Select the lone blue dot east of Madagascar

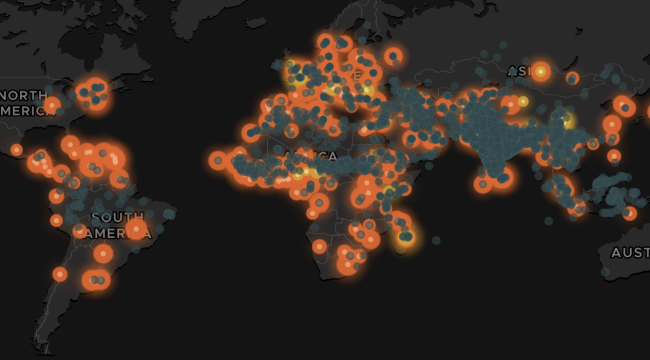coord(436,240)
